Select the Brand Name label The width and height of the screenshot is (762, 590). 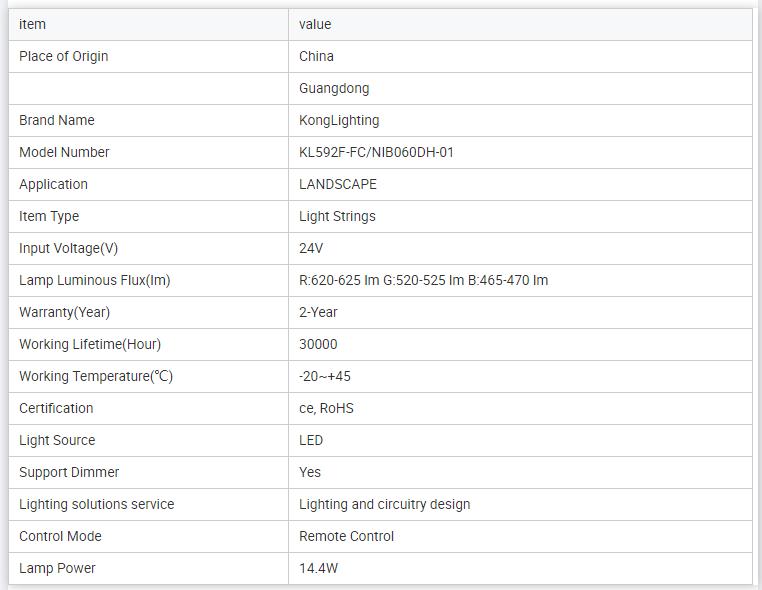(57, 120)
